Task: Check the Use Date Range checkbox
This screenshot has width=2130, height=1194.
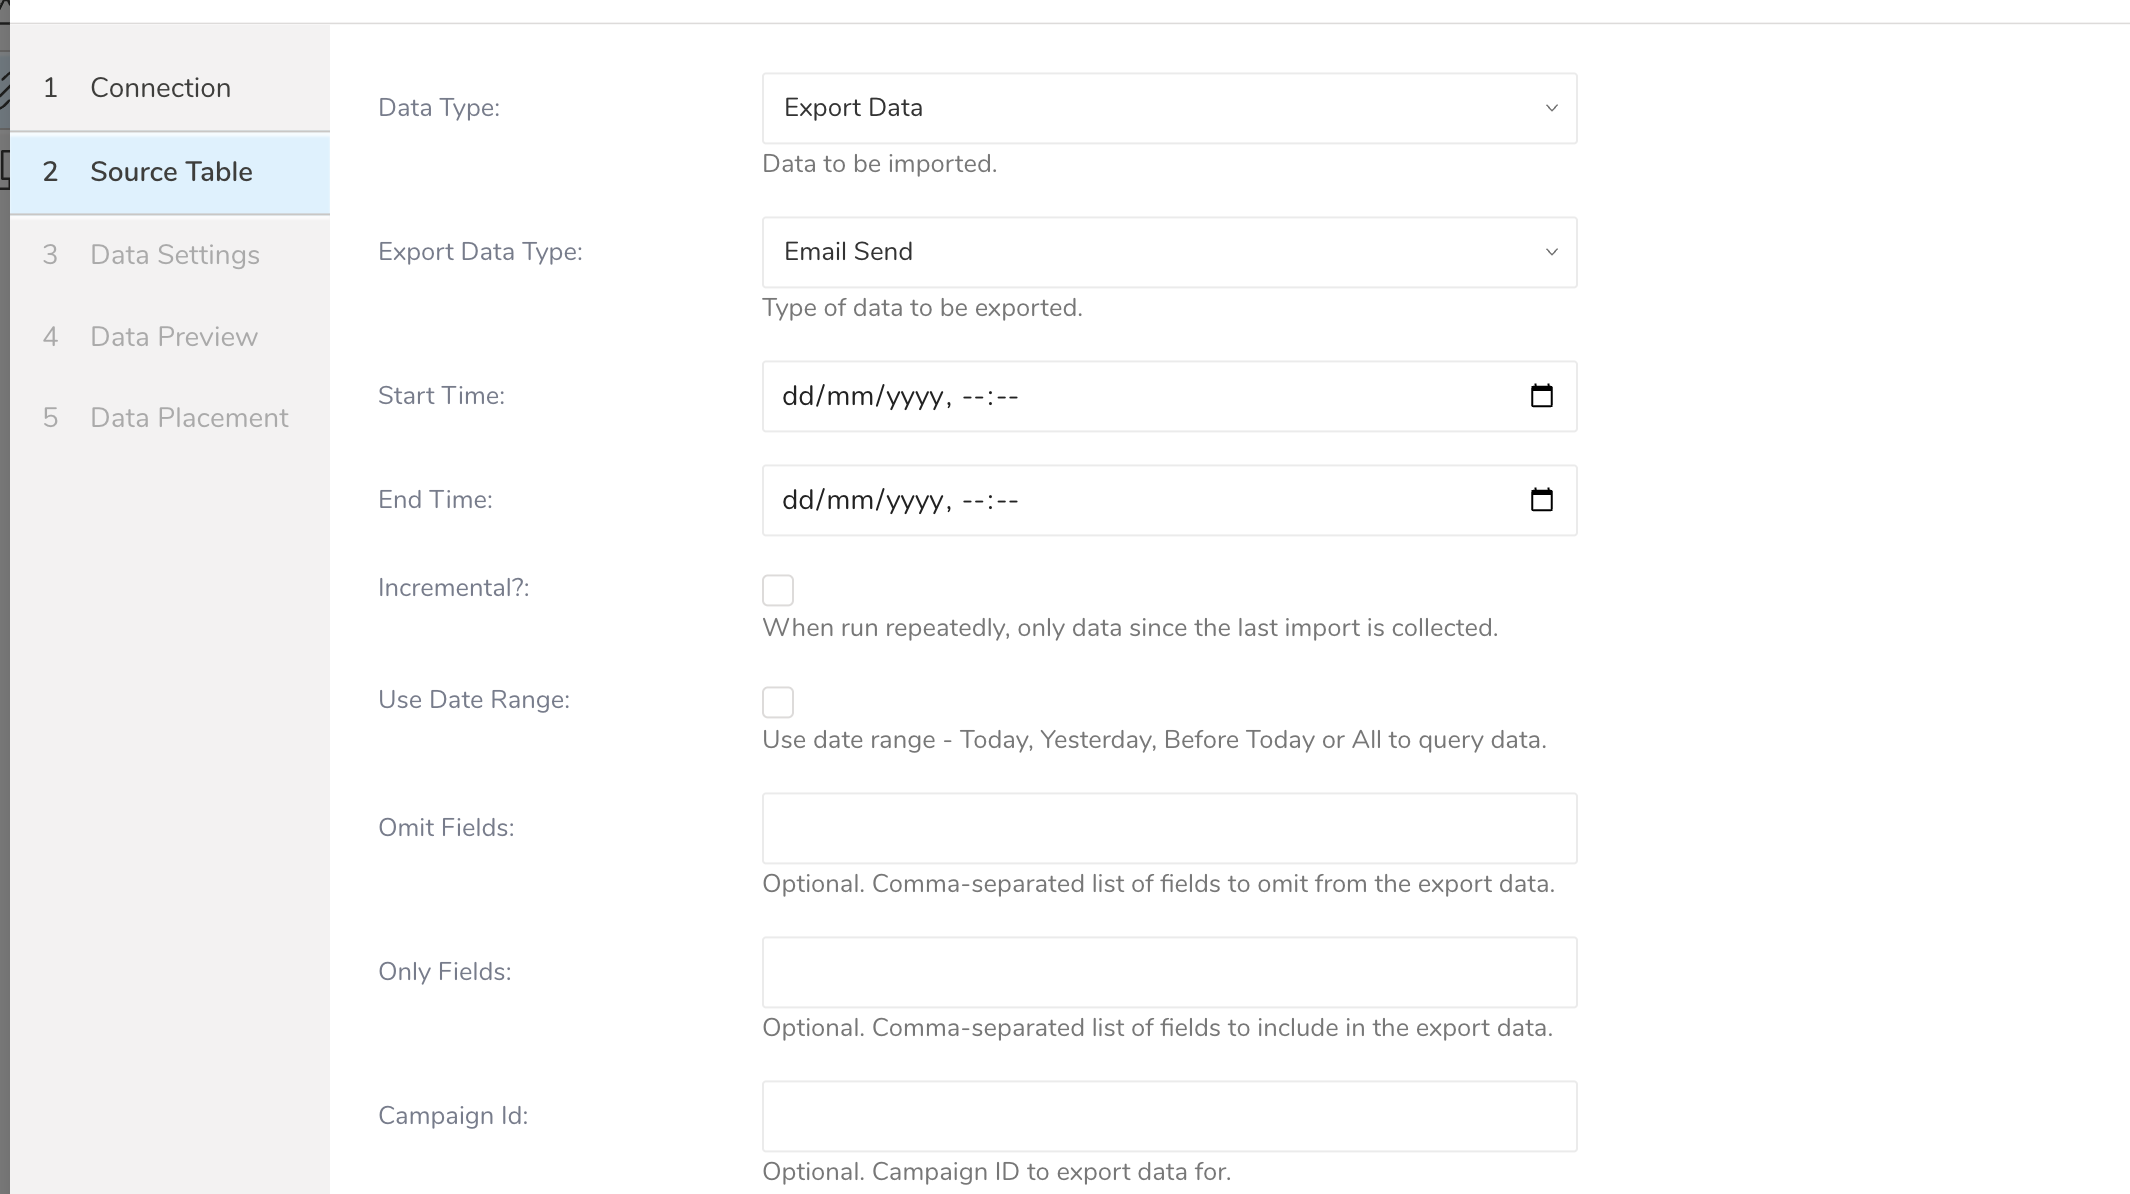Action: (778, 702)
